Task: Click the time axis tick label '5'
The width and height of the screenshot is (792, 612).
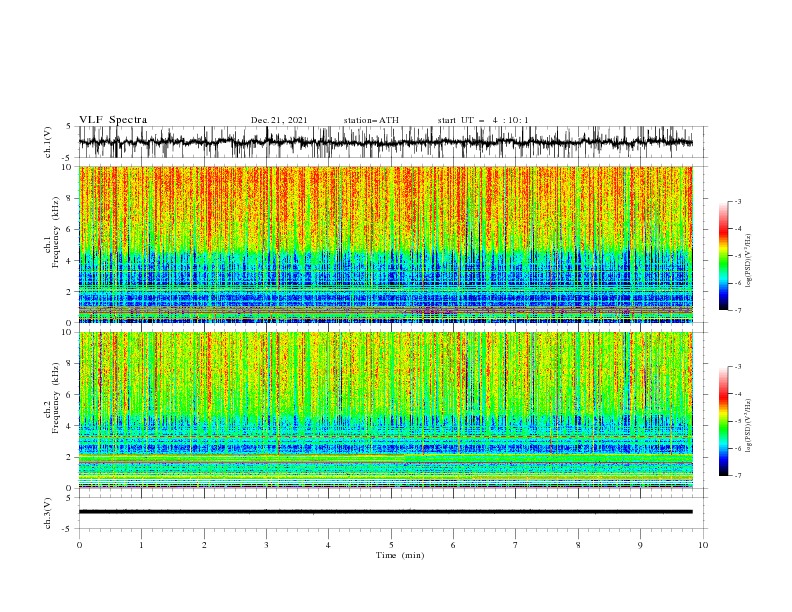Action: point(391,545)
